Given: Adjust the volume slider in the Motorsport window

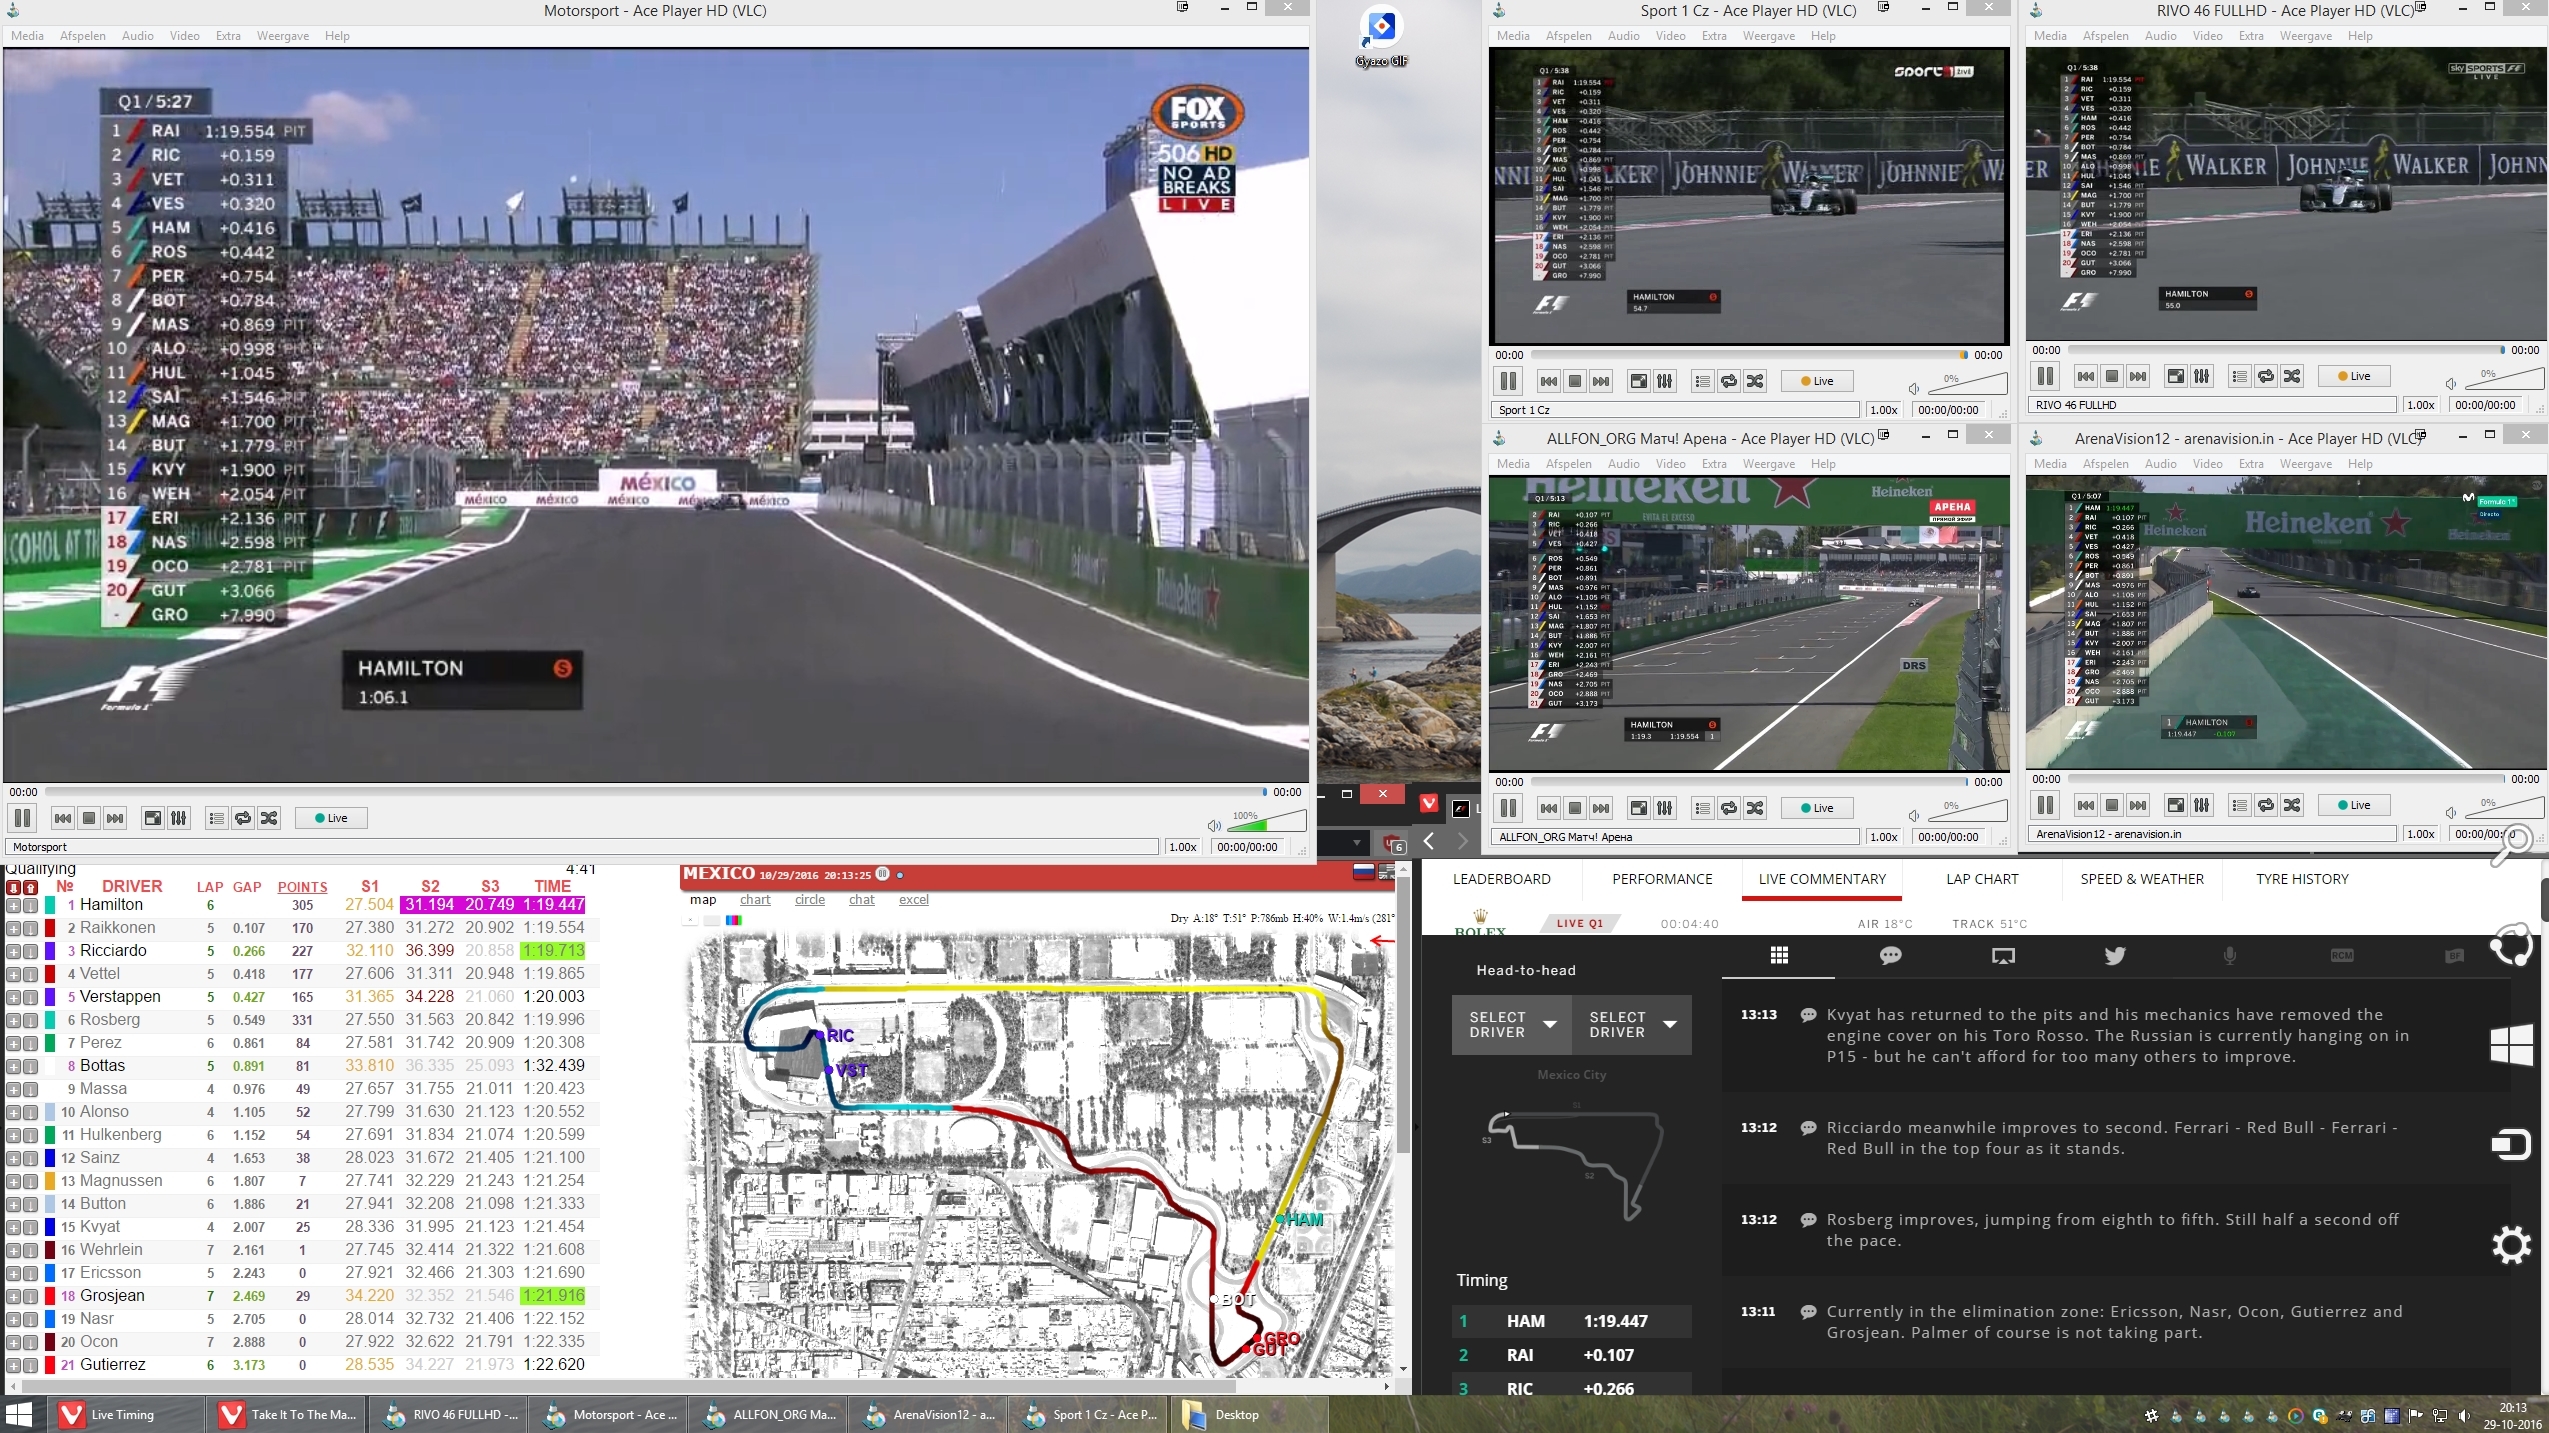Looking at the screenshot, I should pyautogui.click(x=1268, y=822).
